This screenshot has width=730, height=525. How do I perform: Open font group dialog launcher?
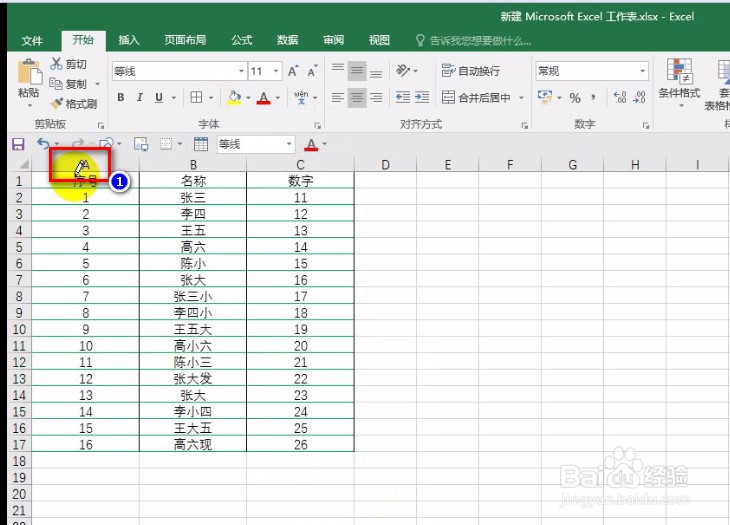click(318, 125)
